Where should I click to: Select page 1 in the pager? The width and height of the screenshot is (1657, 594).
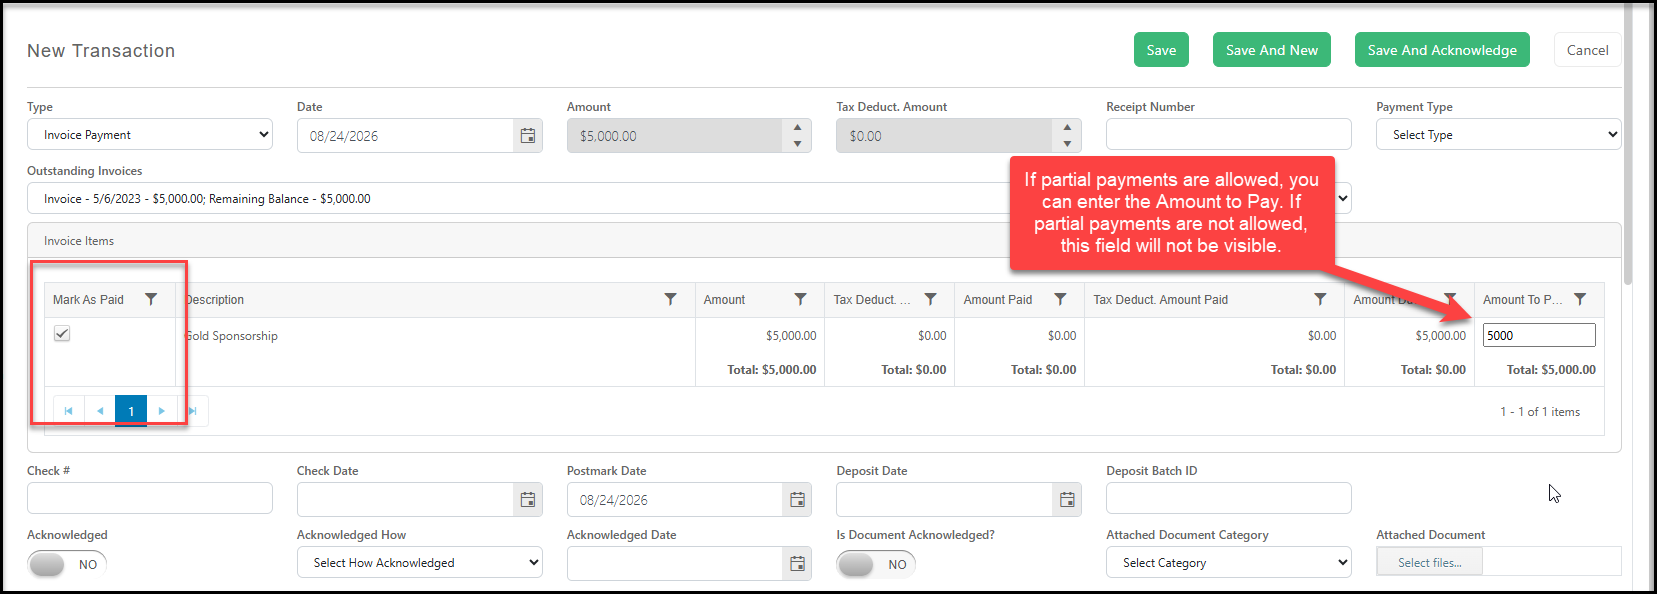[x=131, y=411]
